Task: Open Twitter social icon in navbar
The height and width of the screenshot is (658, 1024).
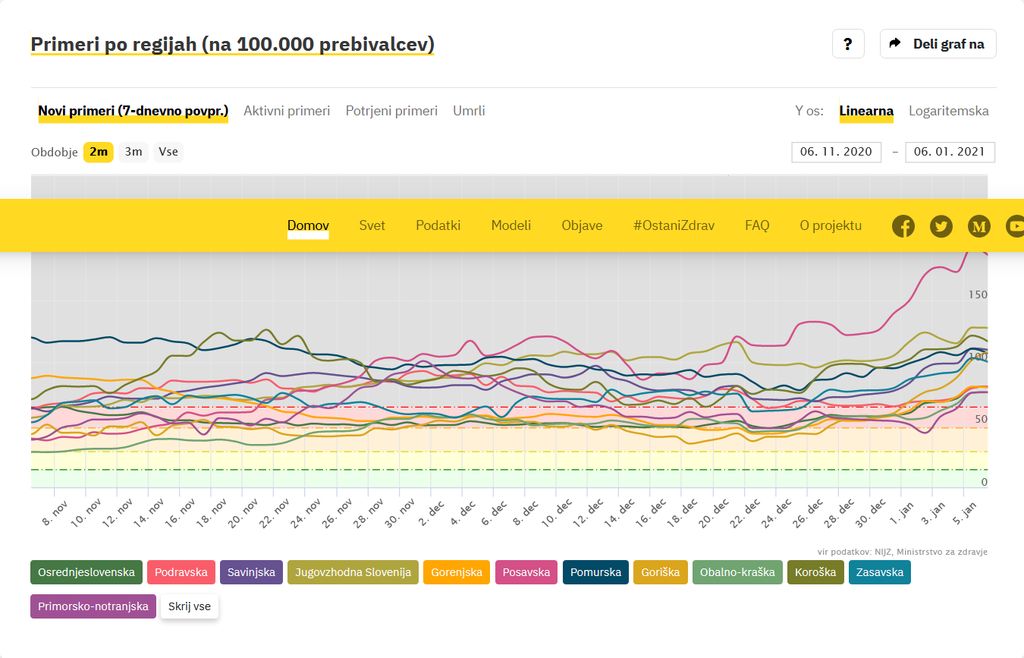Action: click(x=941, y=226)
